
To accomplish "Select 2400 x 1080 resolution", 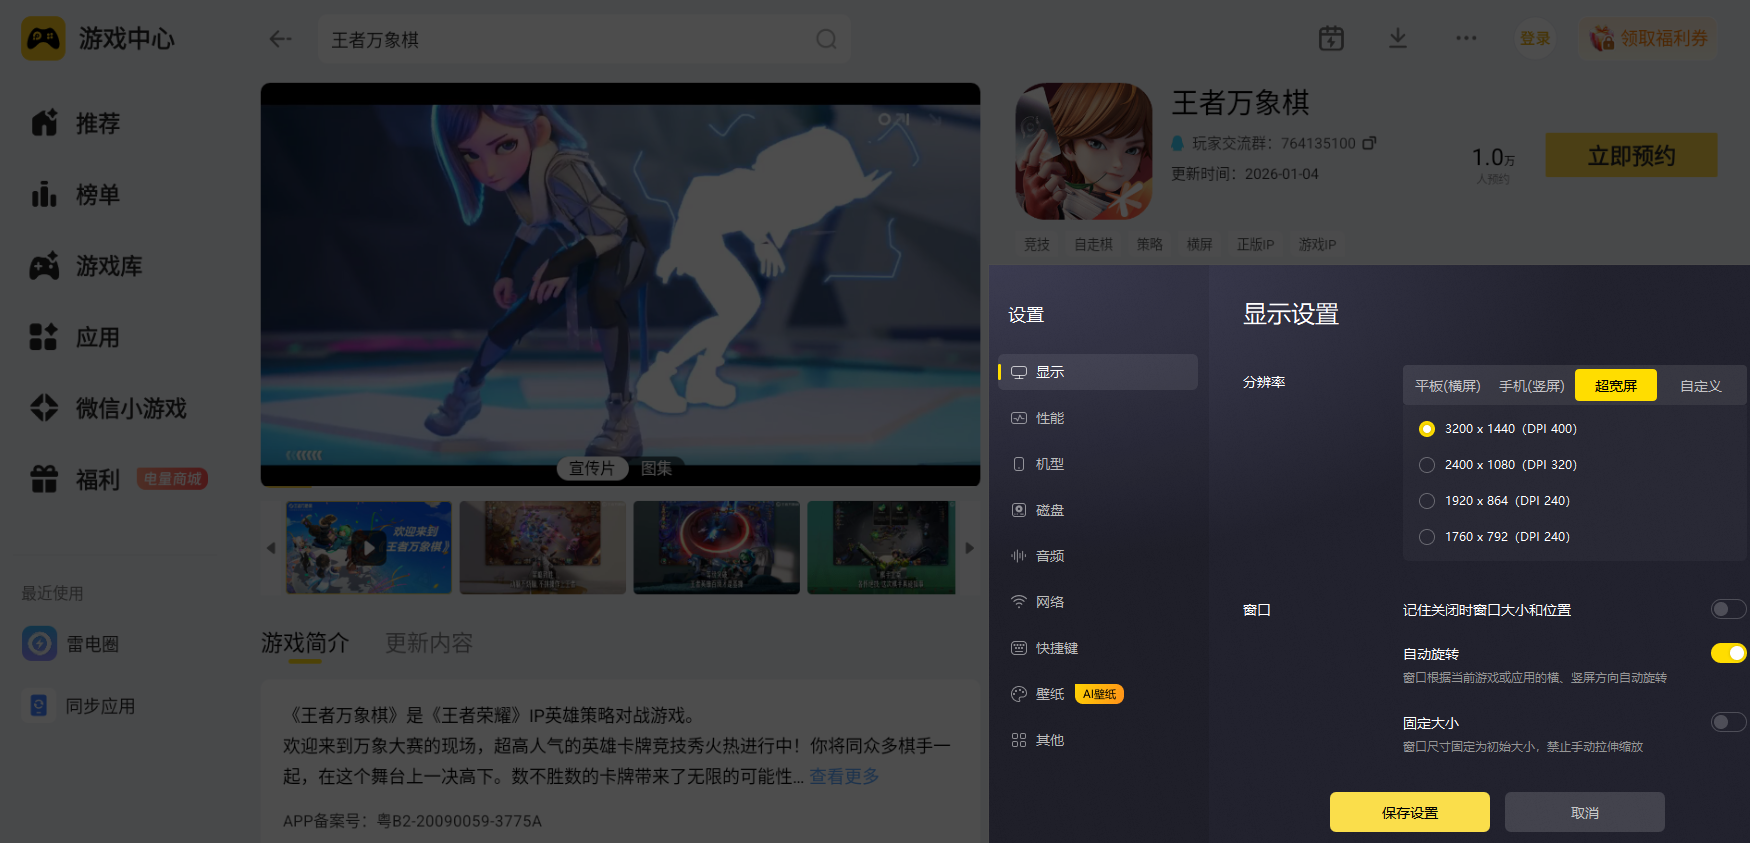I will coord(1427,465).
